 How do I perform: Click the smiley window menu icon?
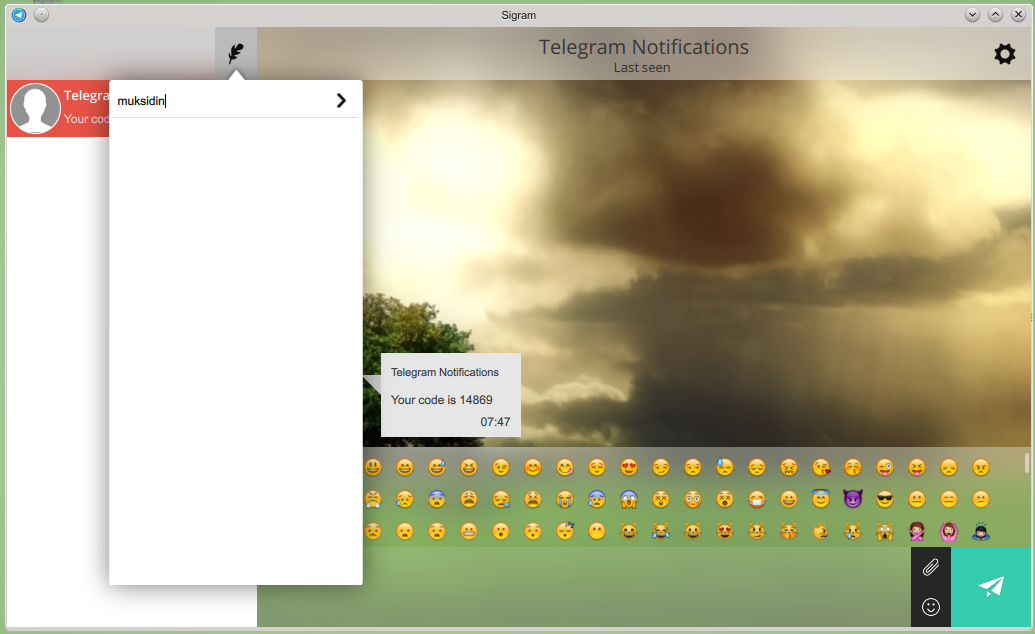[x=41, y=14]
